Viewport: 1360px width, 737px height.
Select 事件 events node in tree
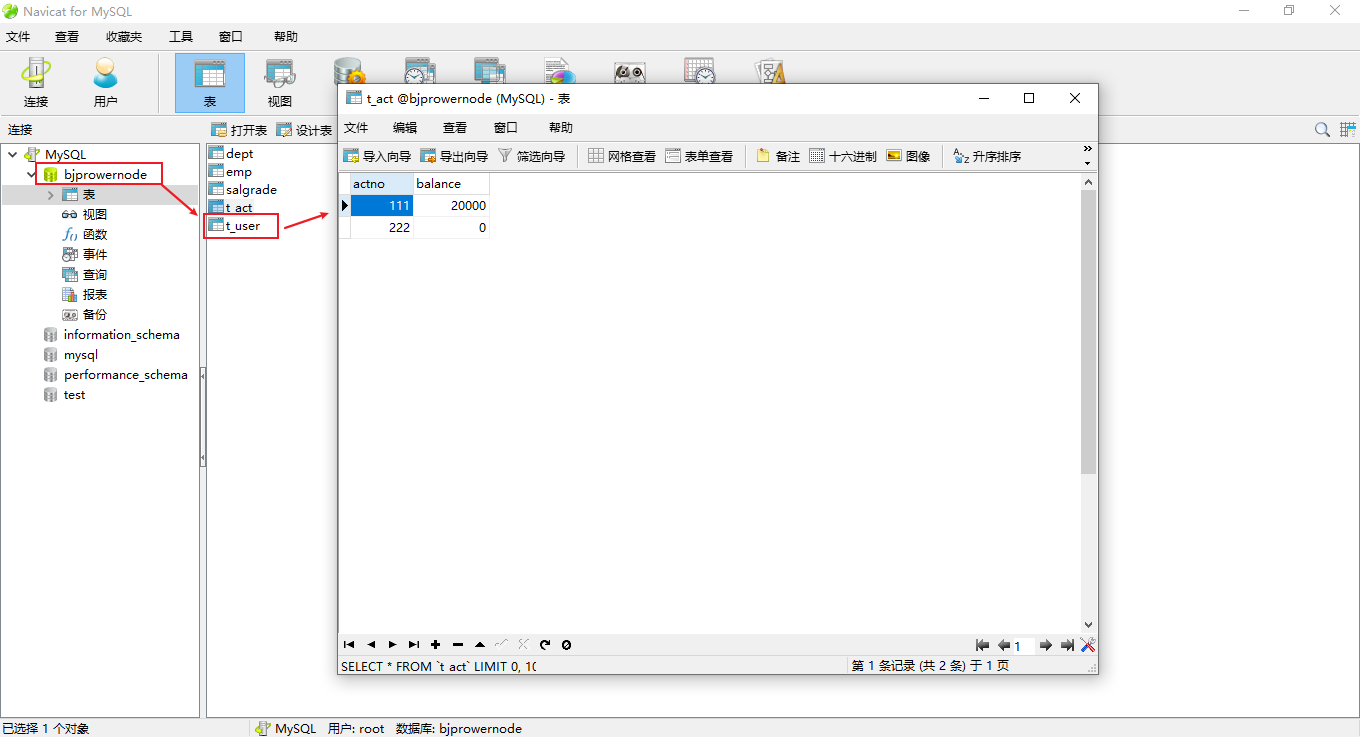(x=84, y=255)
